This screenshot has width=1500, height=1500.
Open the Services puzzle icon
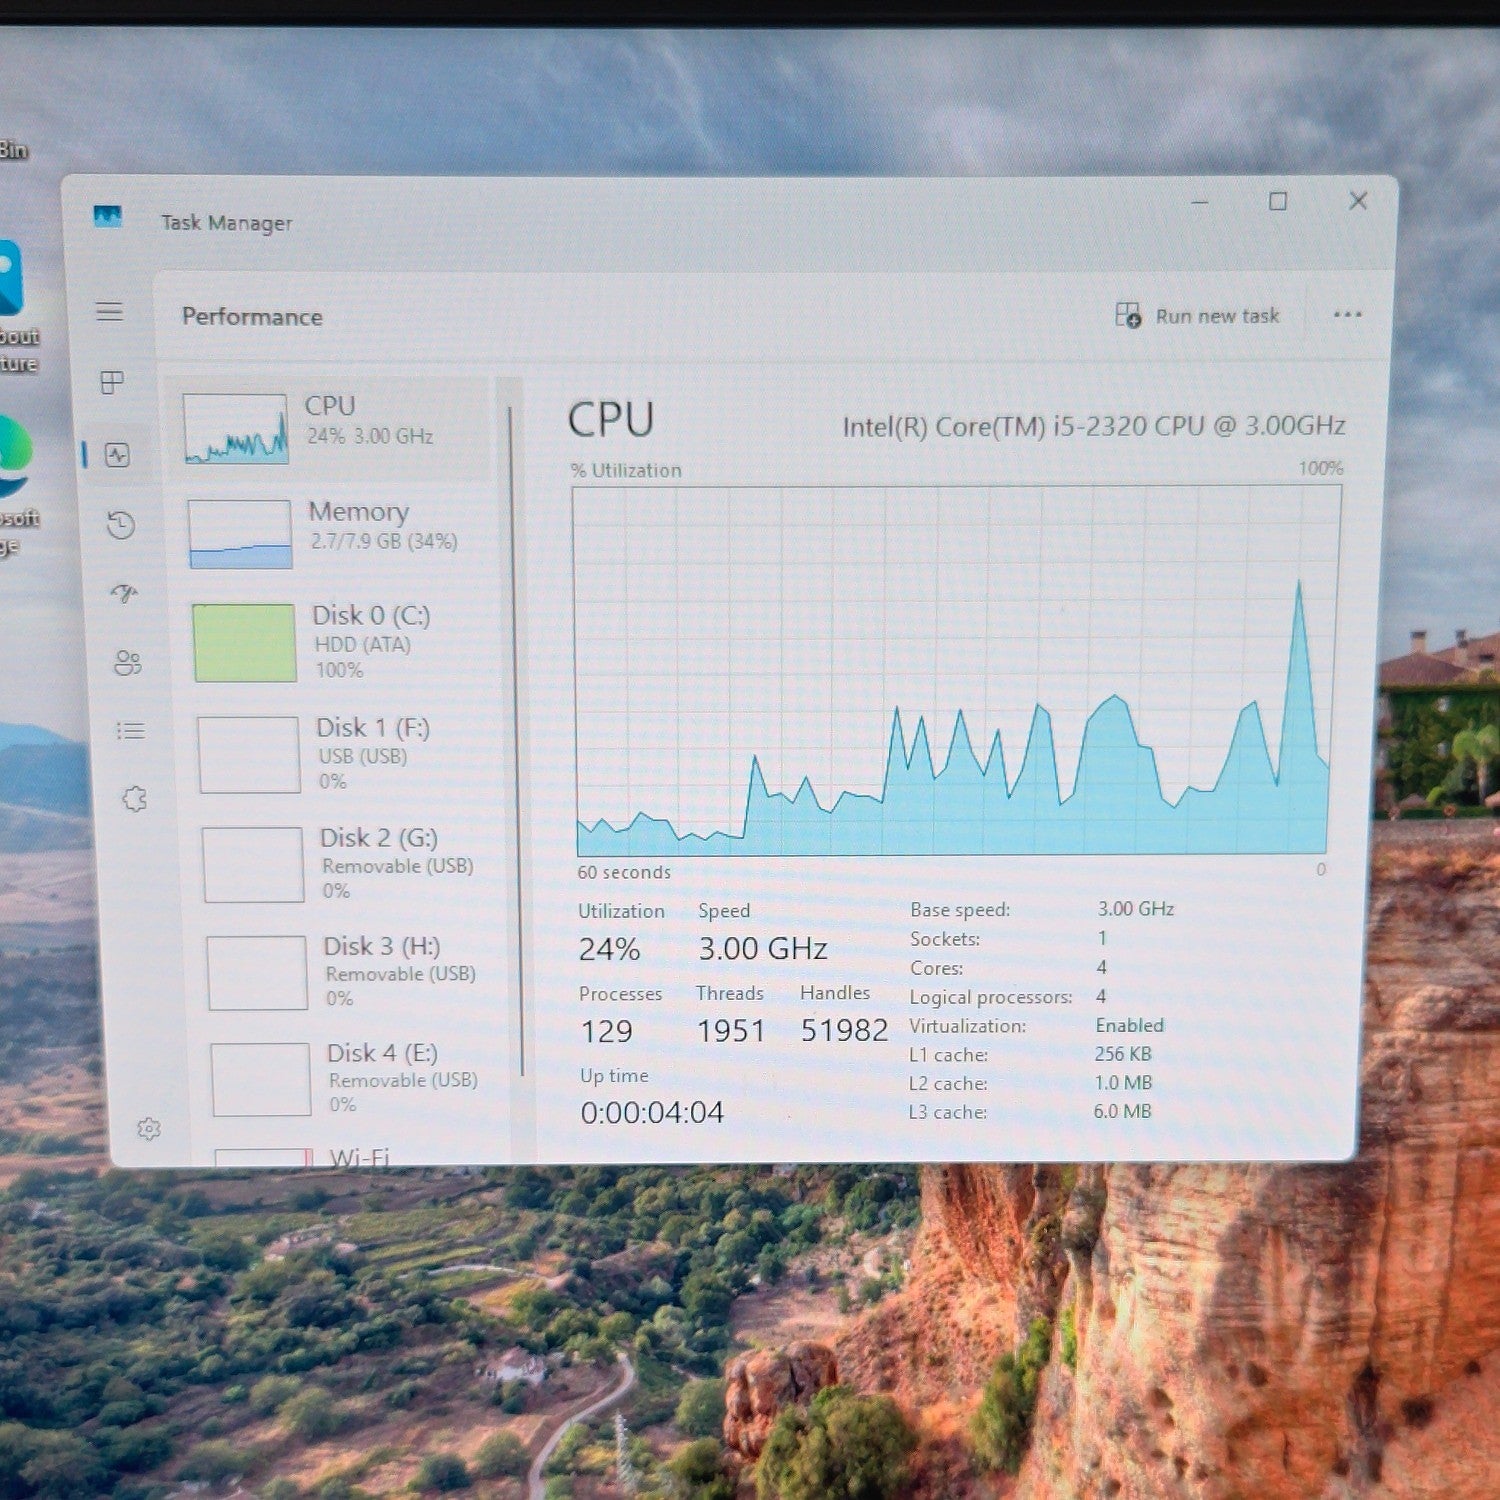tap(135, 799)
